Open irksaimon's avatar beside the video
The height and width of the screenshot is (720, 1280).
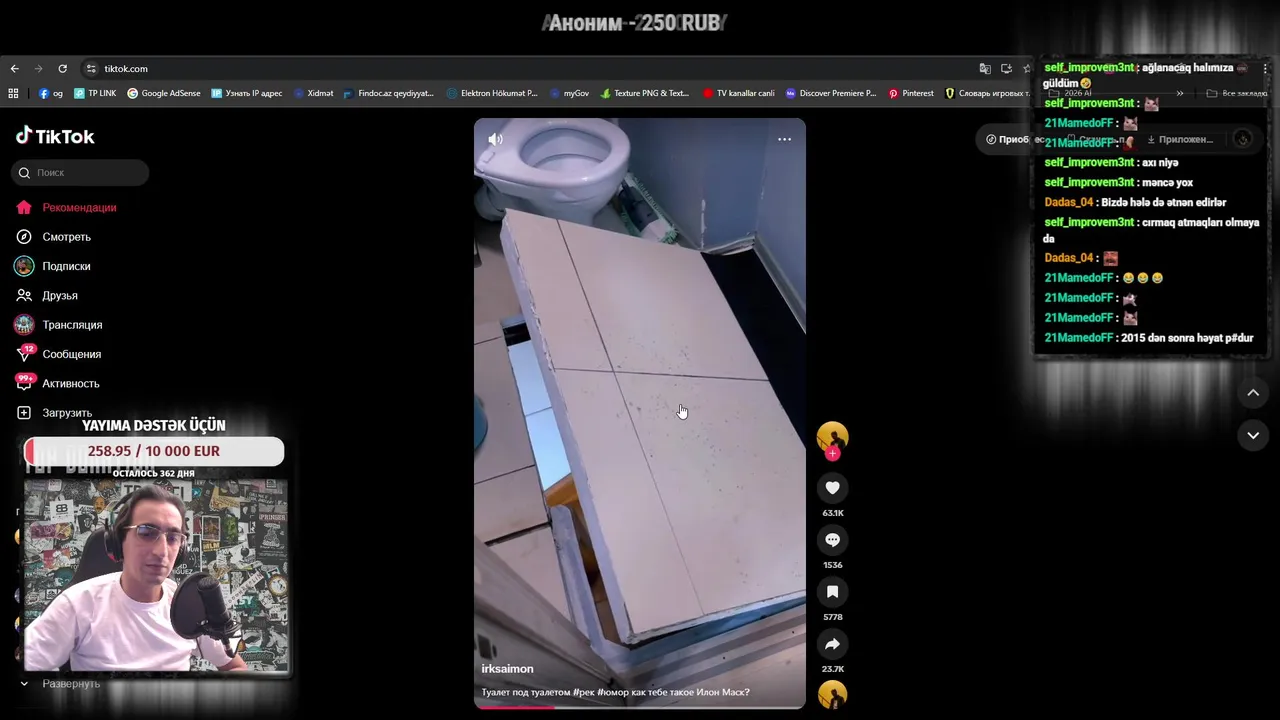pyautogui.click(x=832, y=437)
